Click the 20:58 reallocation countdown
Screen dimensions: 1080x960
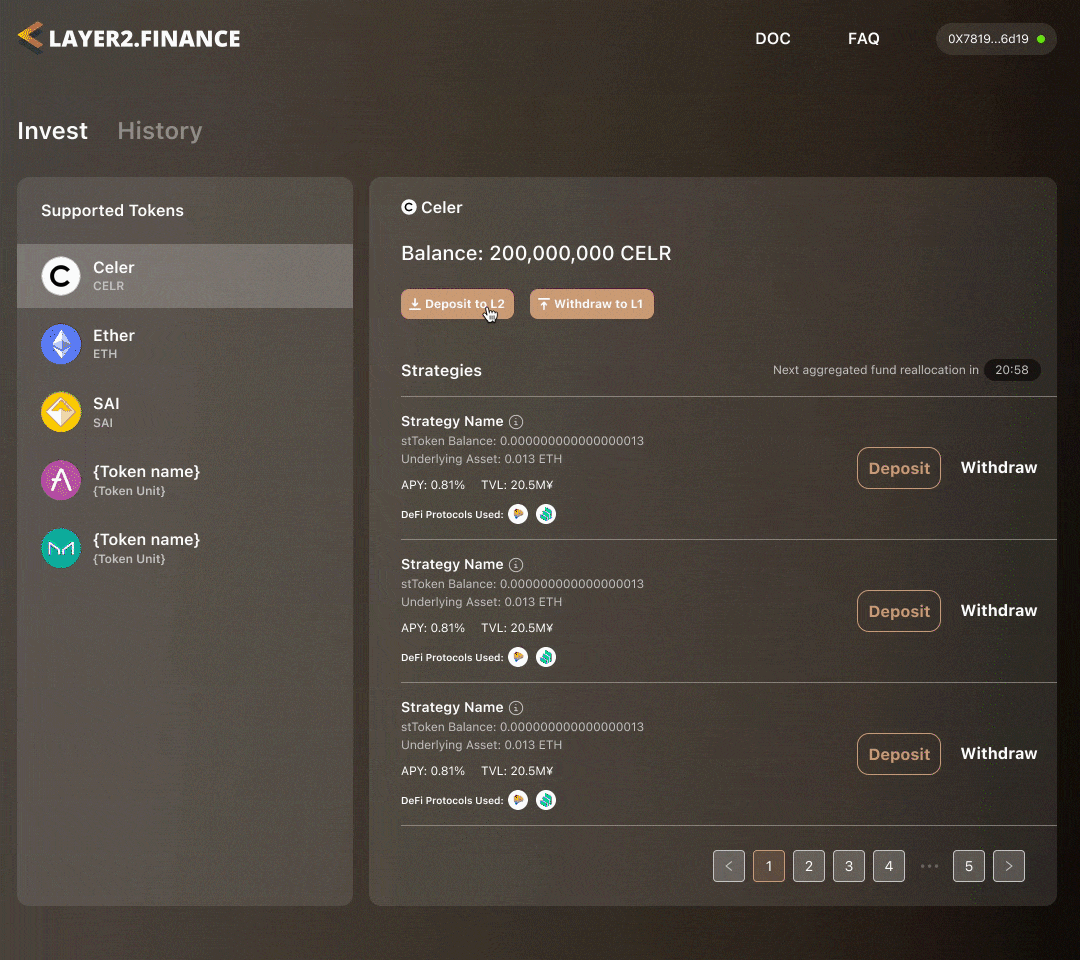[1012, 370]
